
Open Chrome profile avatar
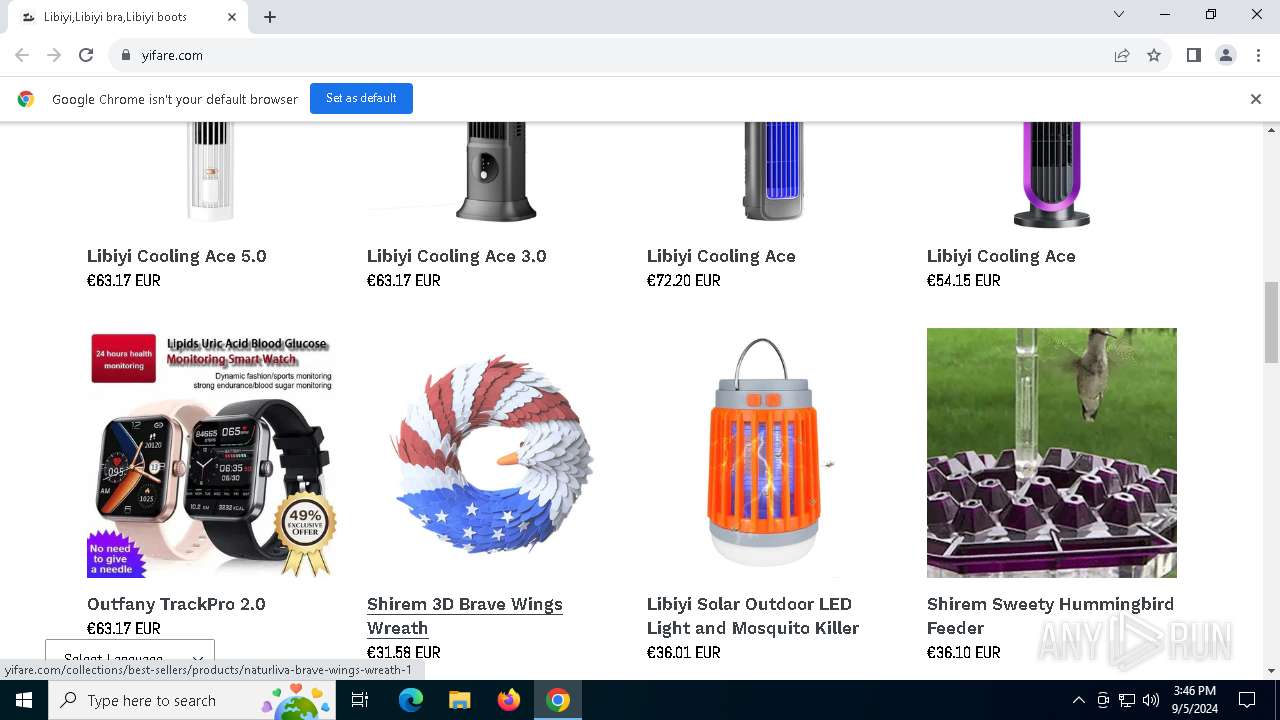(x=1226, y=55)
